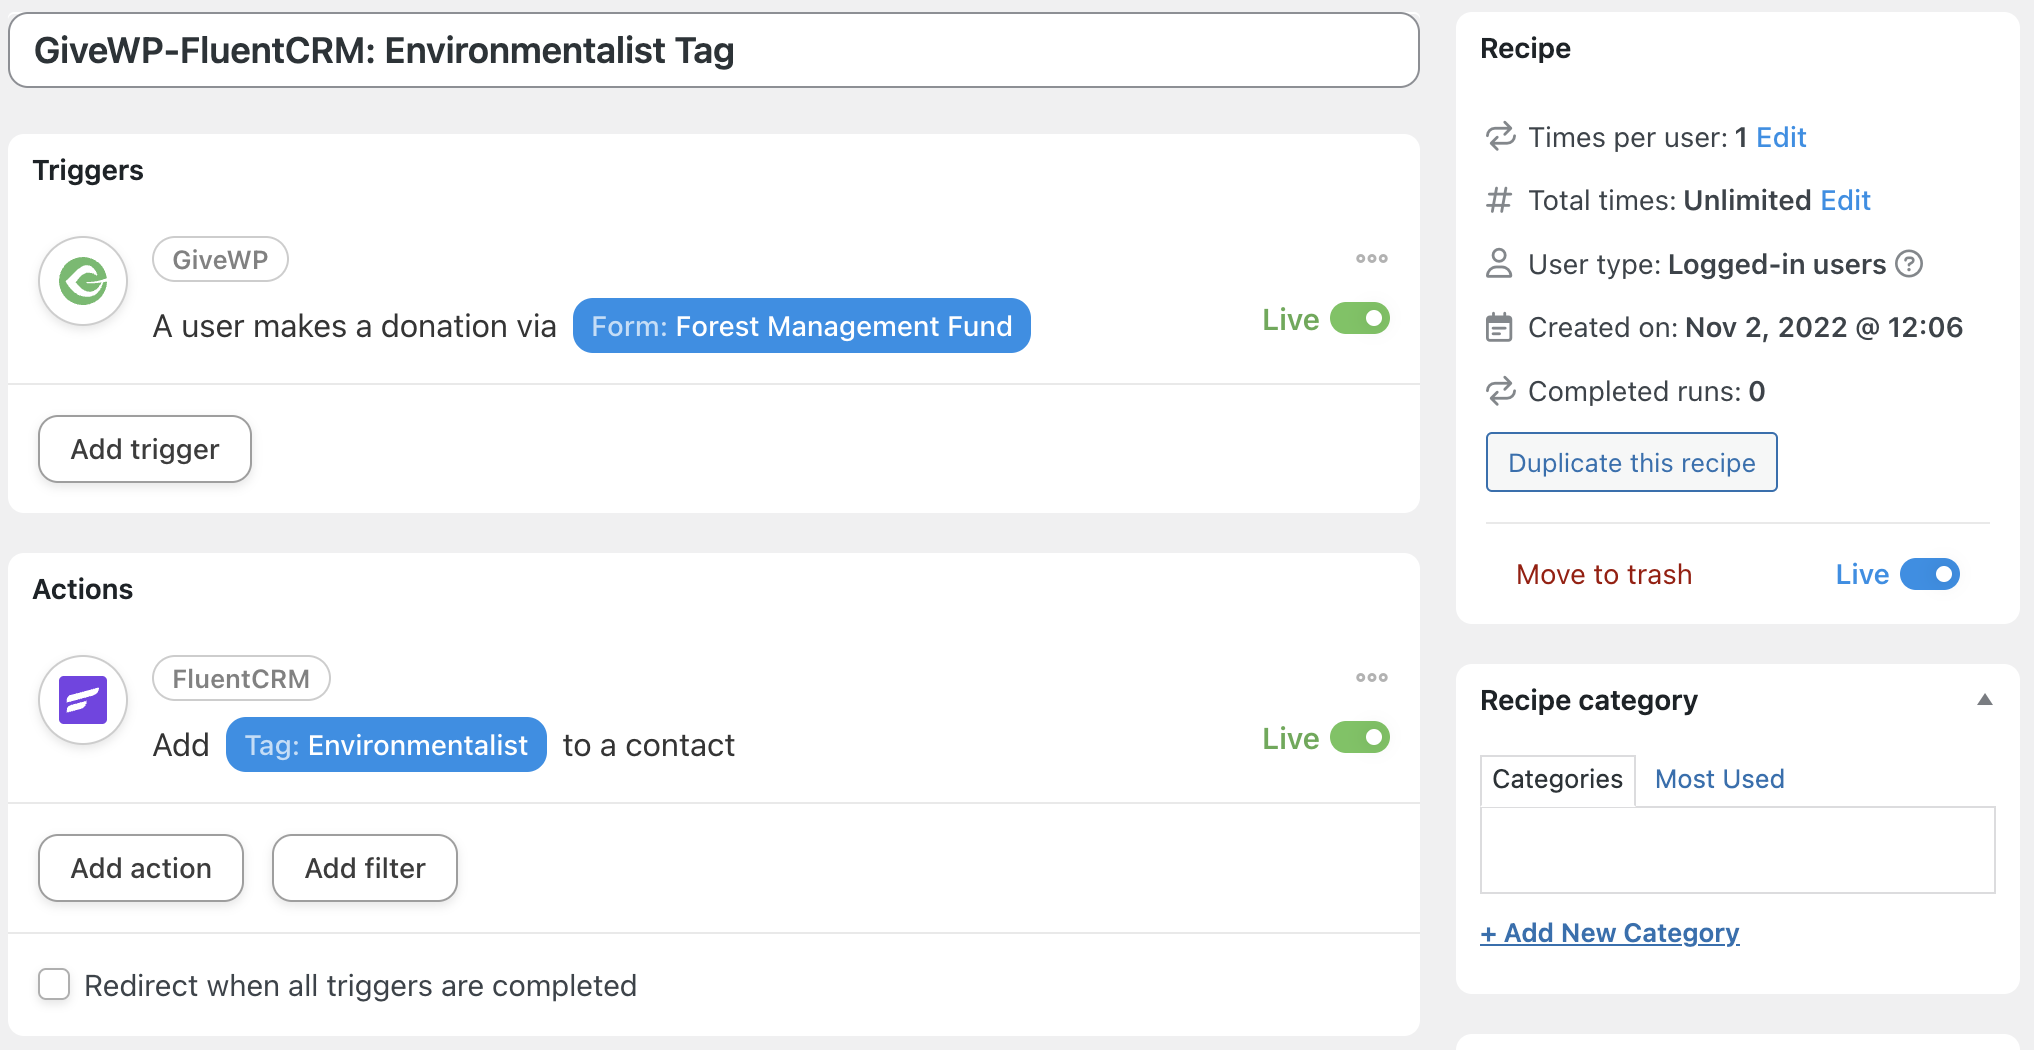Check Redirect when all triggers are completed

(x=54, y=985)
